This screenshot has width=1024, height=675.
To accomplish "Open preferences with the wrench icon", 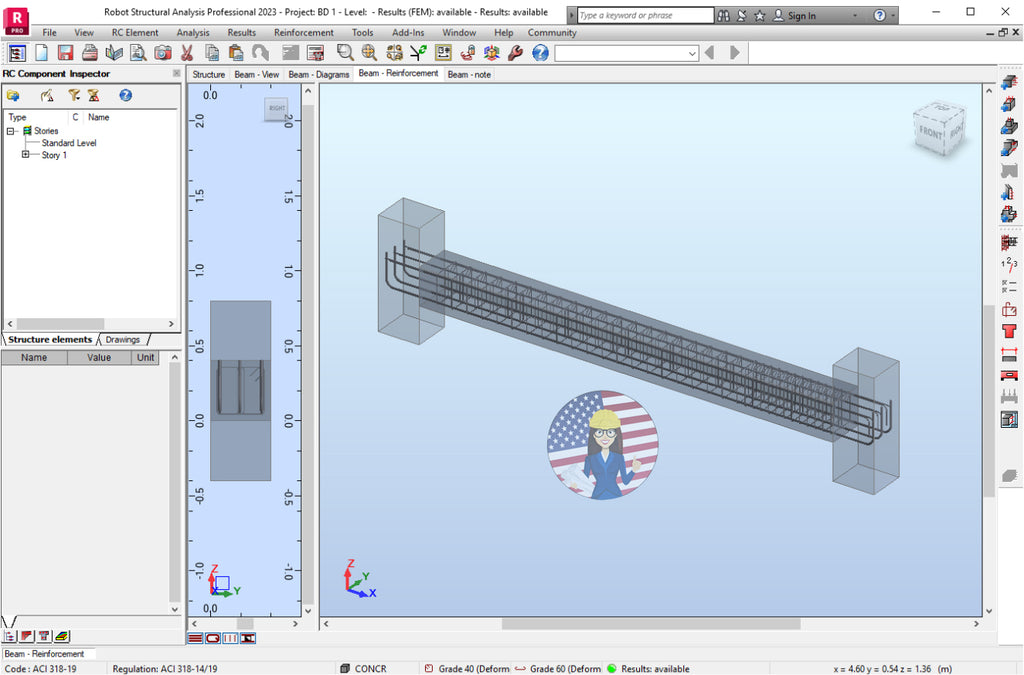I will point(513,52).
